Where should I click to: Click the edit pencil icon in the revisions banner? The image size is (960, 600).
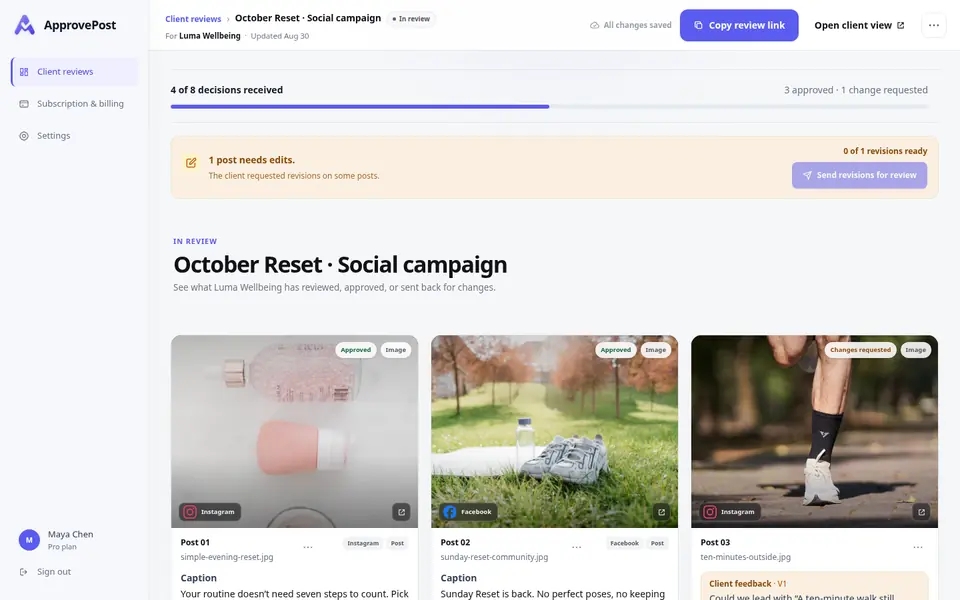(191, 162)
